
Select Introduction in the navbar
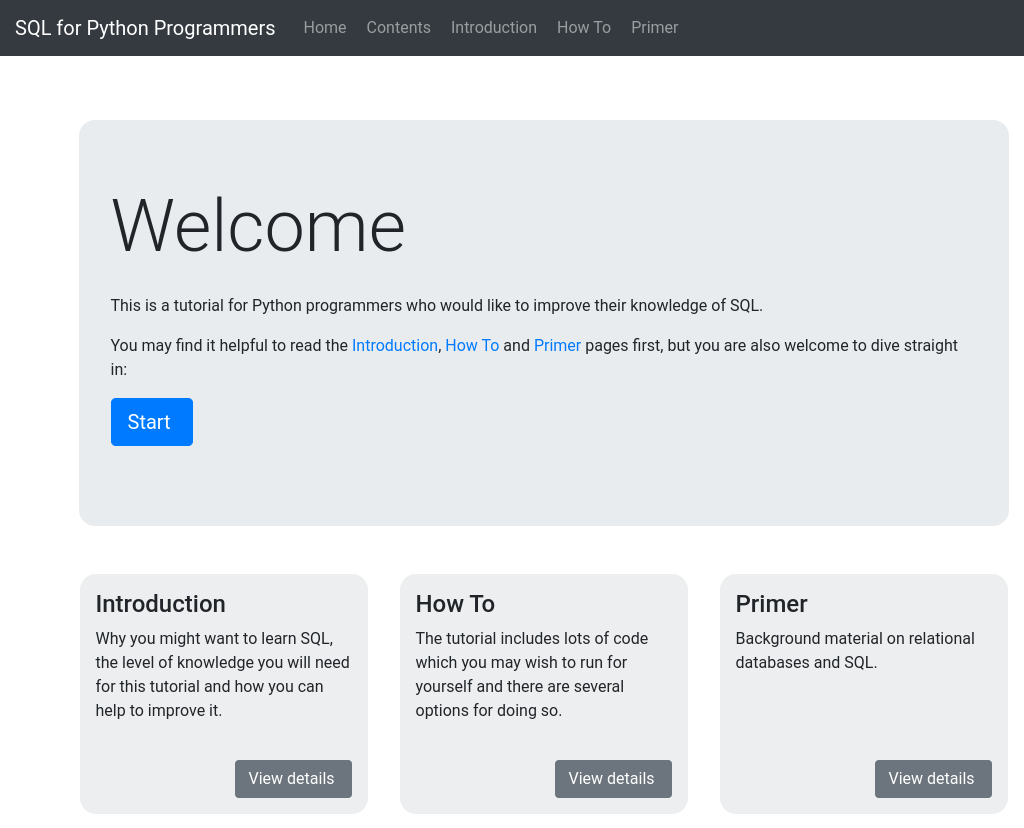(x=493, y=27)
